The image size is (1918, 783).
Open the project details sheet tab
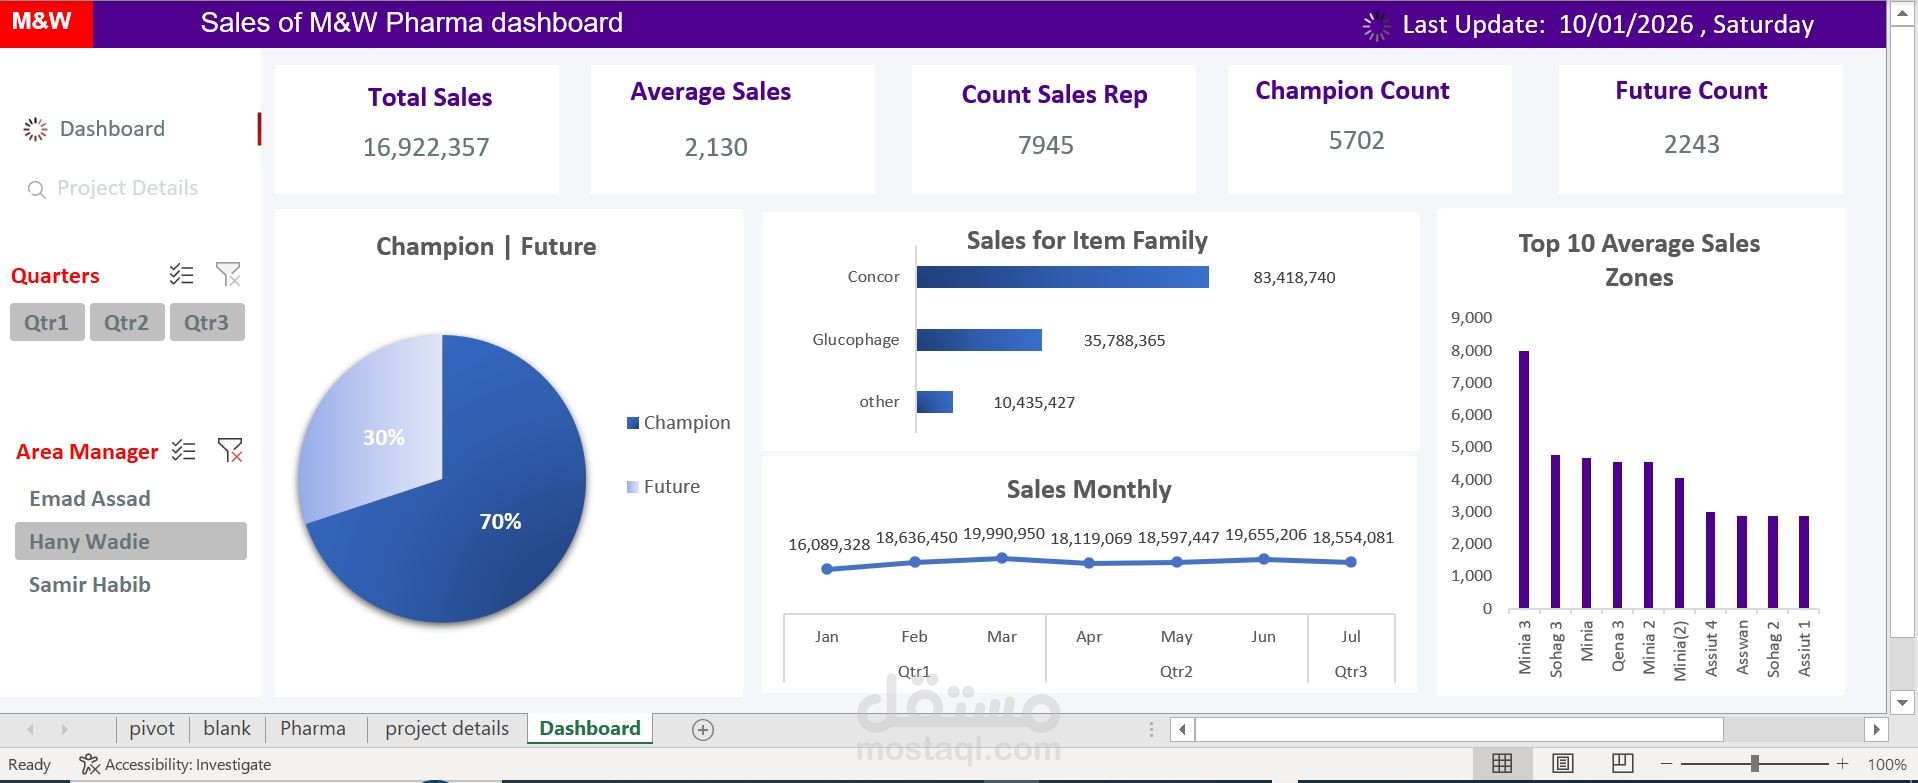pos(447,729)
